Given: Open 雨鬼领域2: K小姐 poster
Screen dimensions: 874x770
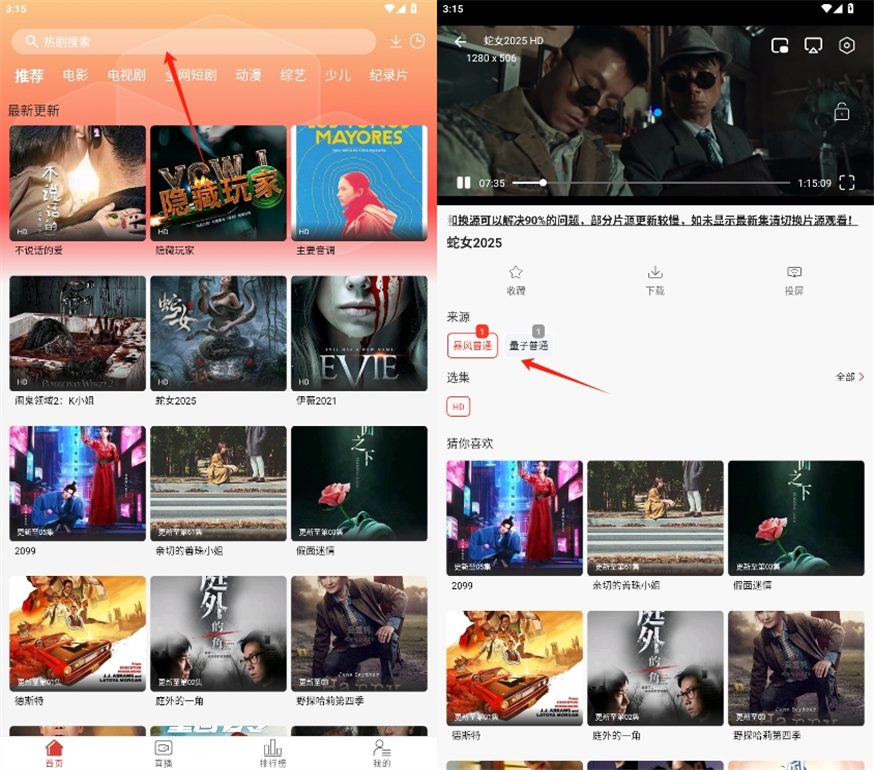Looking at the screenshot, I should 77,333.
